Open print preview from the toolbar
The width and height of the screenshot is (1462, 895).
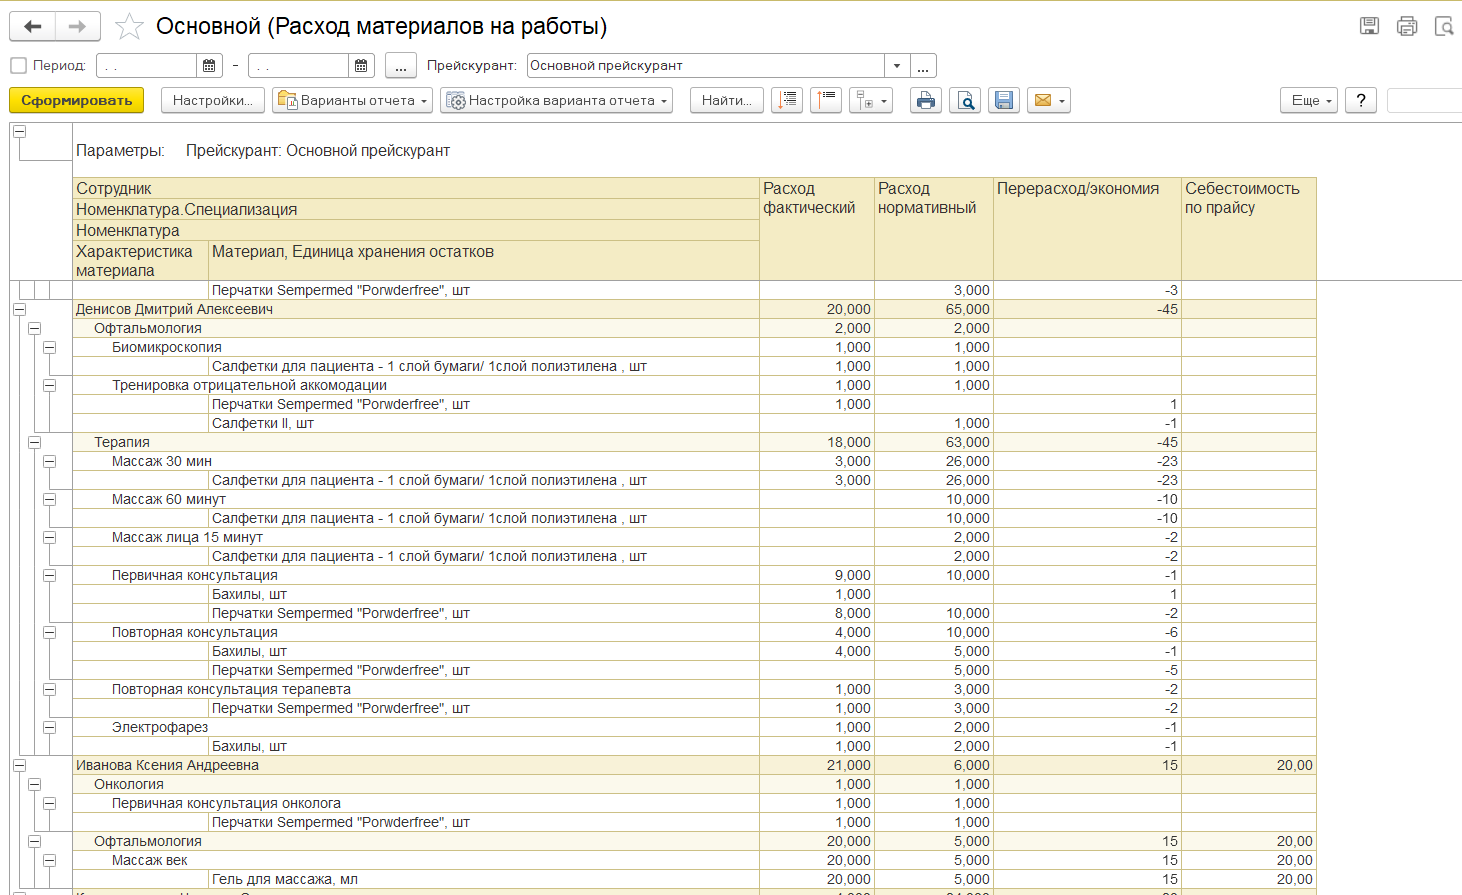point(965,100)
